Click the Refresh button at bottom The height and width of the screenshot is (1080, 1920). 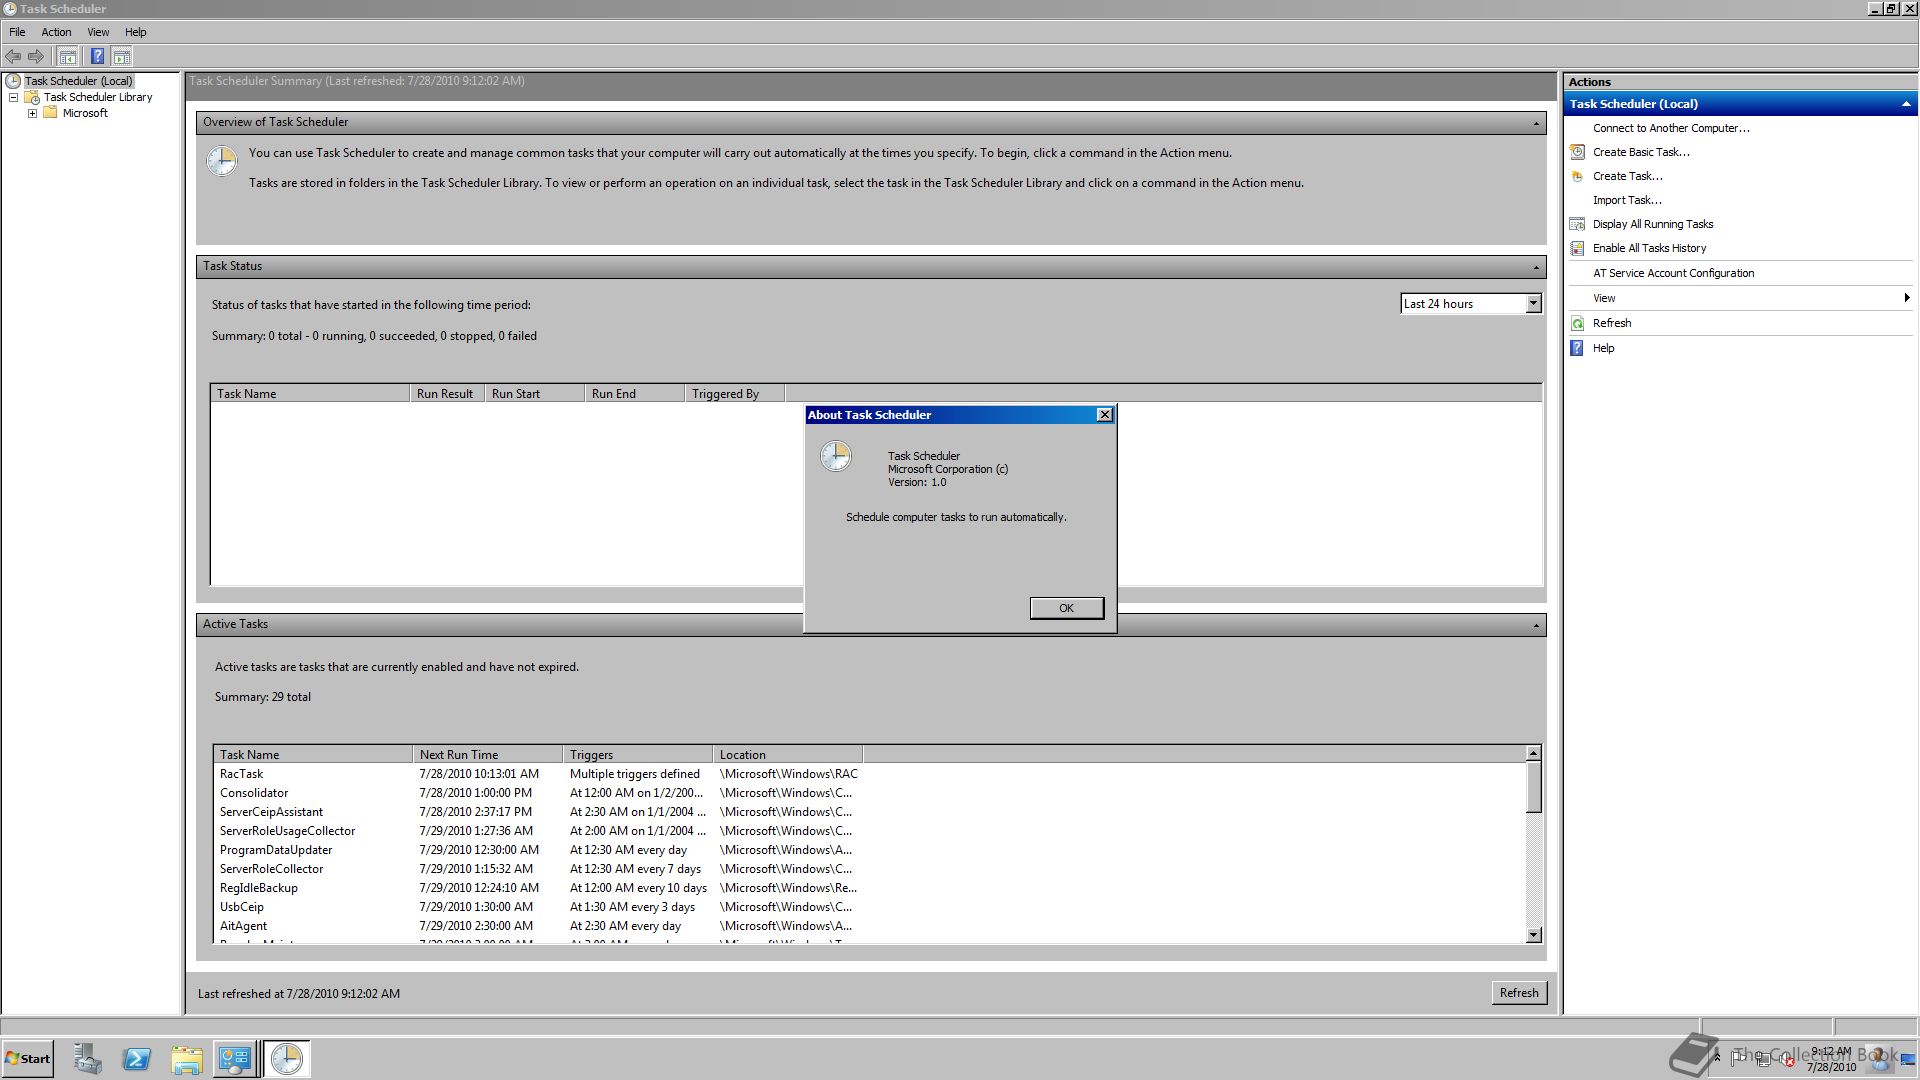coord(1518,993)
